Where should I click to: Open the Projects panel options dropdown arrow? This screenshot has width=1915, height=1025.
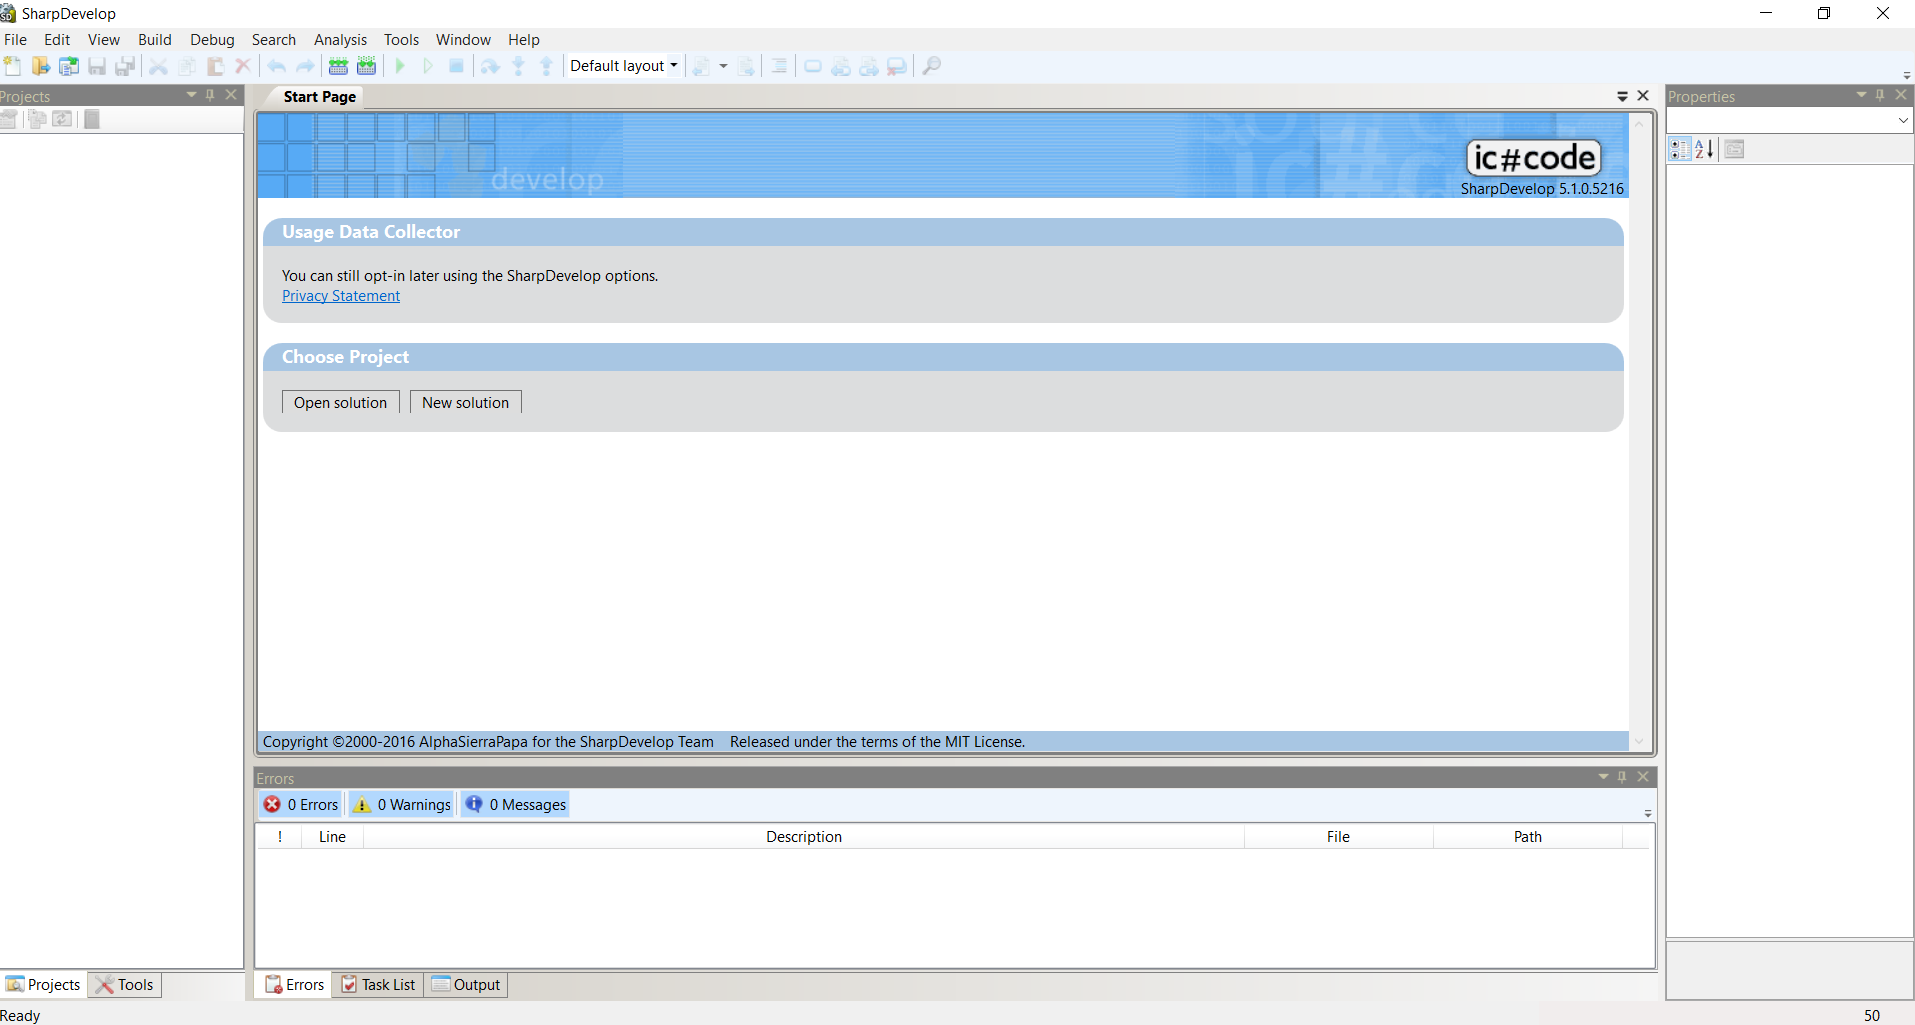pos(190,95)
